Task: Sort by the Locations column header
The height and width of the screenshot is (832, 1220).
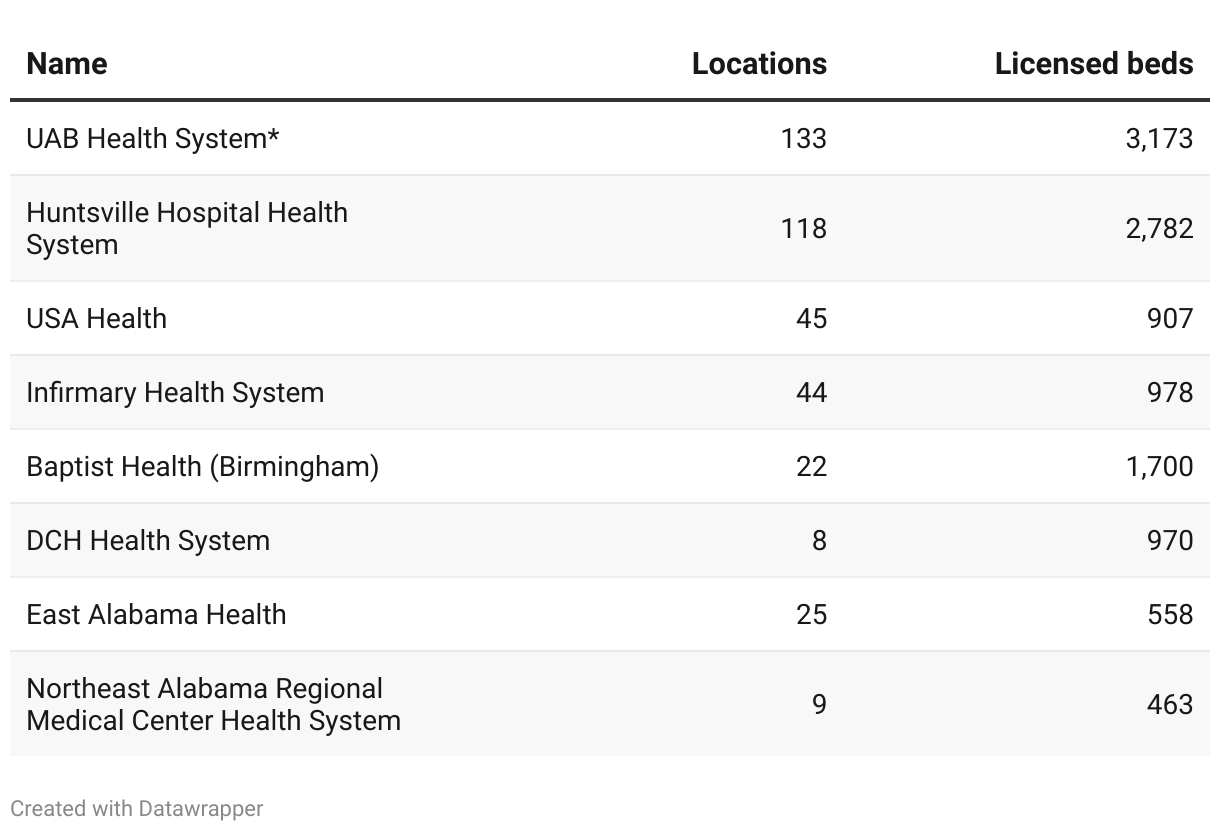Action: (x=759, y=64)
